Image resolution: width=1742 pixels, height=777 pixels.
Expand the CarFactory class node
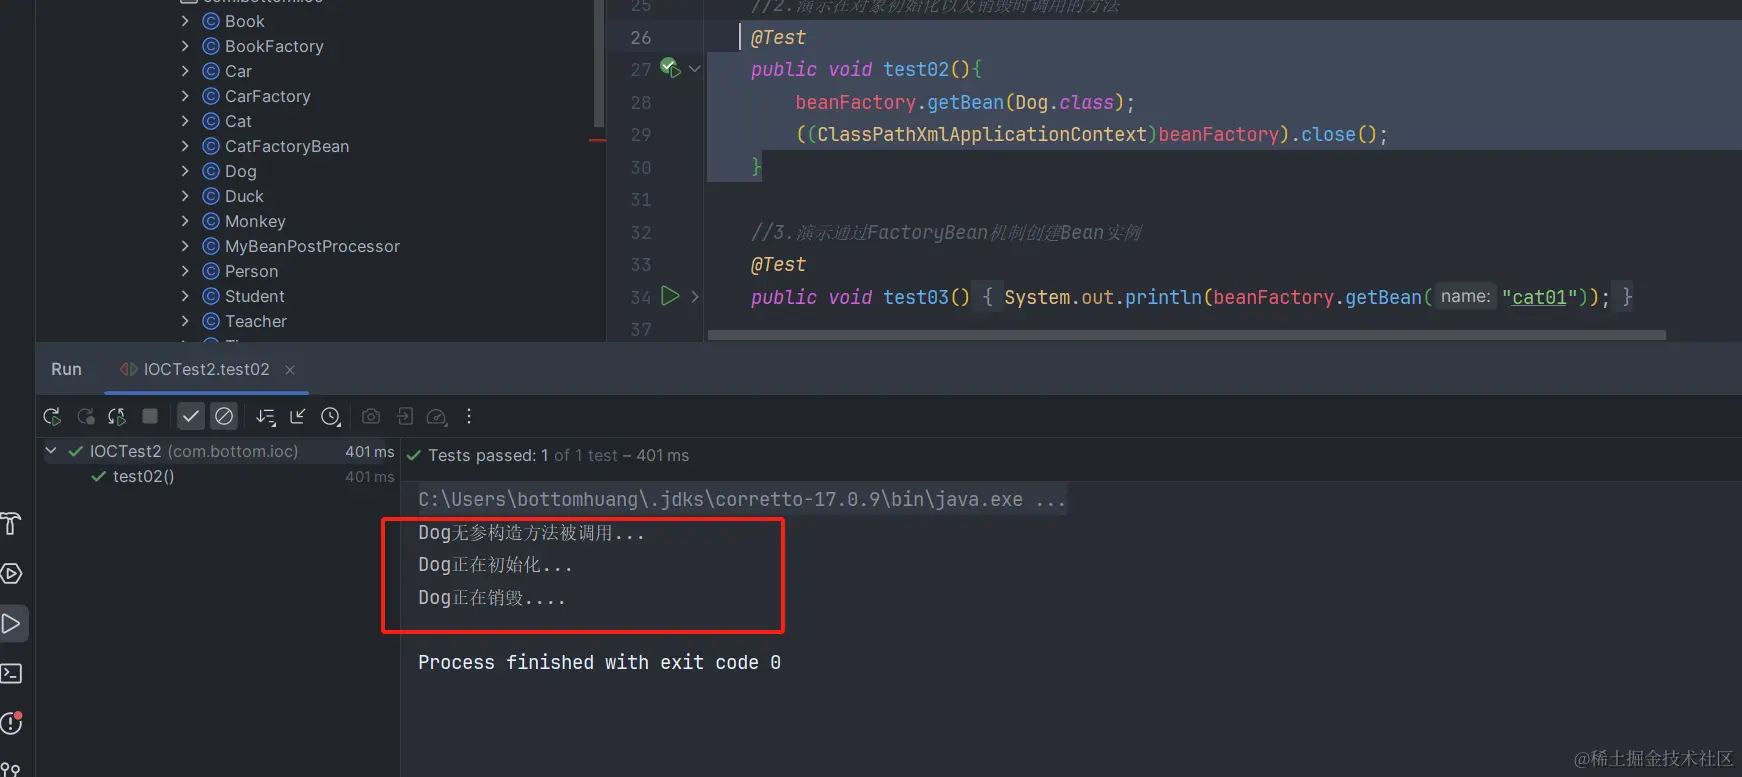pos(185,96)
